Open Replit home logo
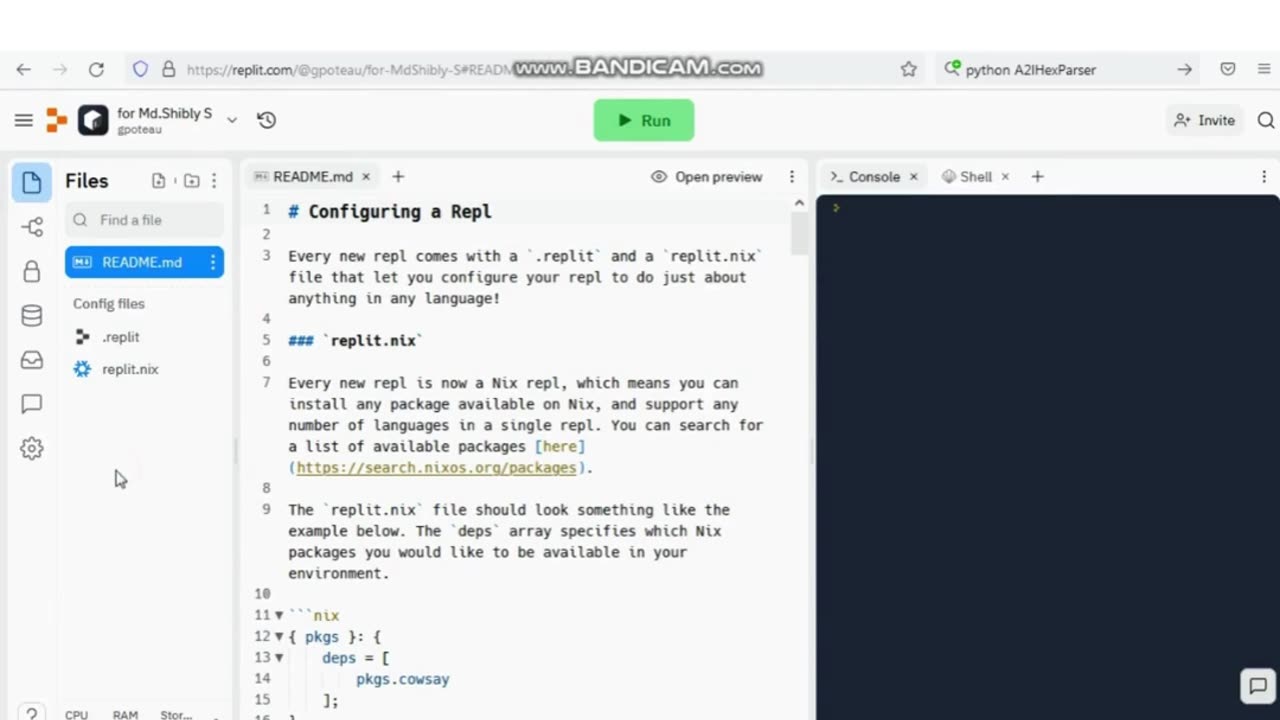The width and height of the screenshot is (1280, 720). (57, 120)
